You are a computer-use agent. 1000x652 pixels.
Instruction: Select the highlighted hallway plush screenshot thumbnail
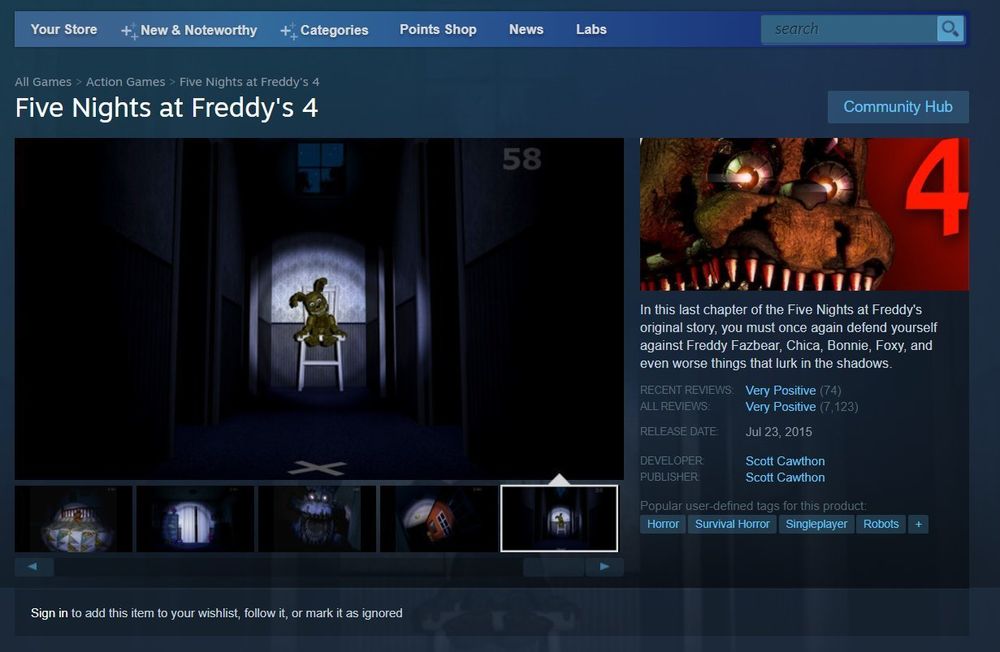click(x=559, y=519)
